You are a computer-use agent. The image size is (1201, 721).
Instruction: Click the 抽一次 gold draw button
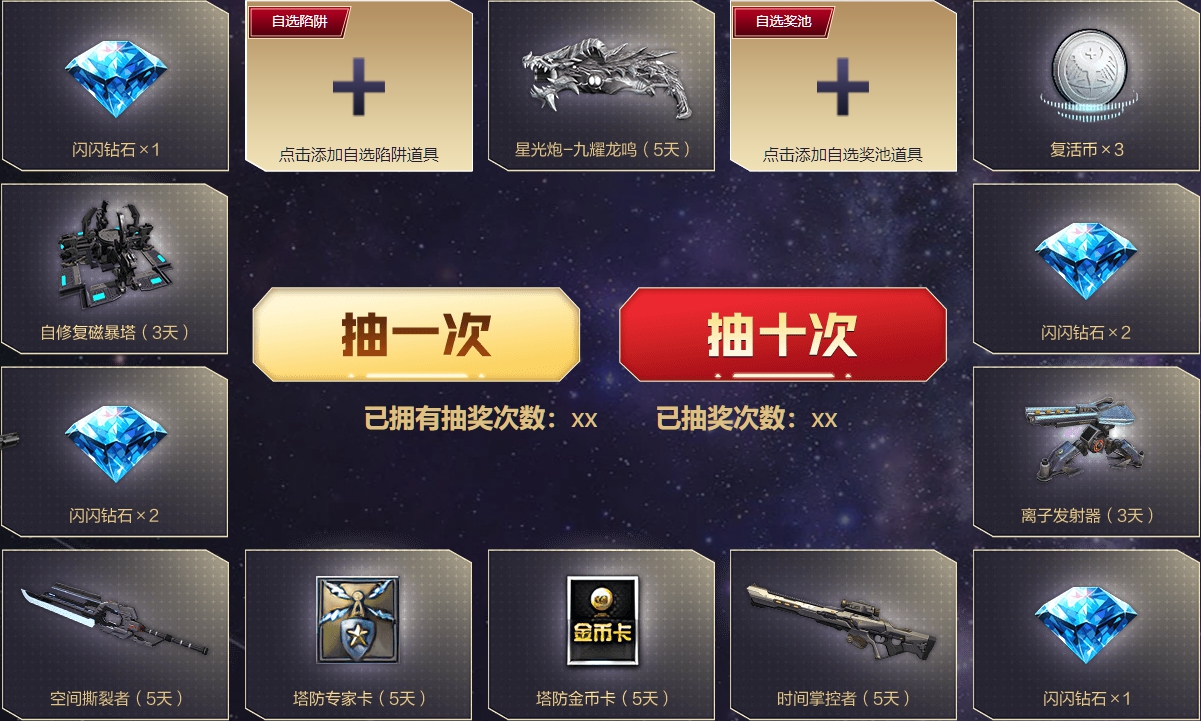pyautogui.click(x=416, y=335)
